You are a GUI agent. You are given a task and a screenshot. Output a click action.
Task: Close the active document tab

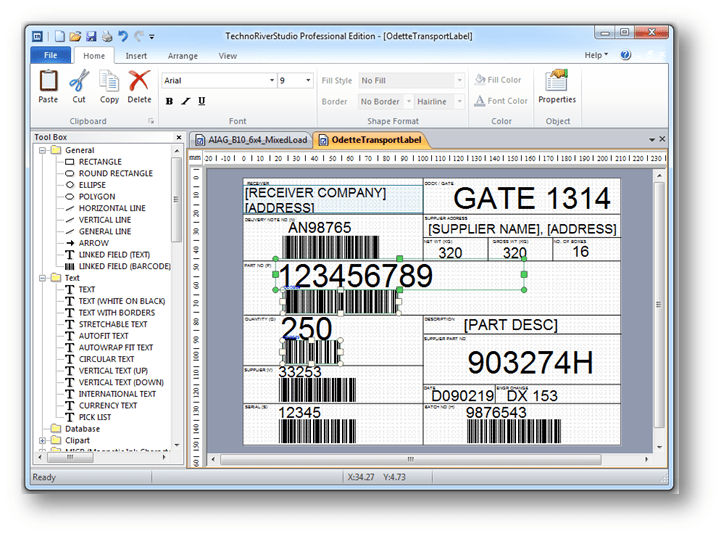(x=662, y=139)
